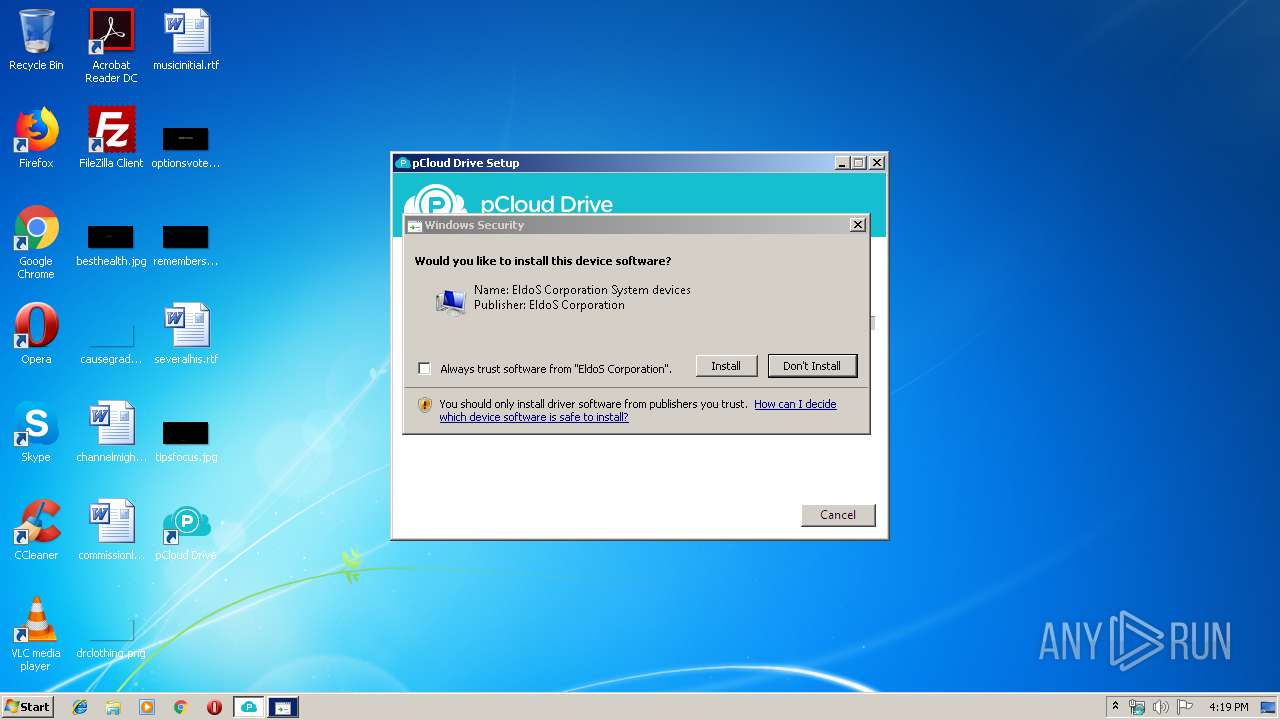Viewport: 1280px width, 720px height.
Task: Cancel the pCloud Drive Setup
Action: tap(838, 515)
